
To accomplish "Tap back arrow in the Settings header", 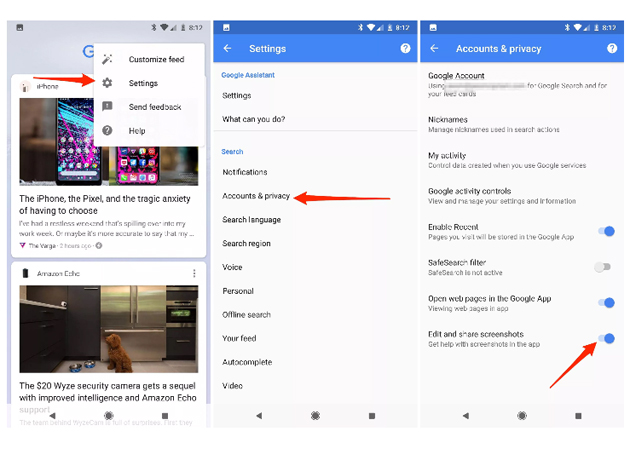I will (x=228, y=48).
